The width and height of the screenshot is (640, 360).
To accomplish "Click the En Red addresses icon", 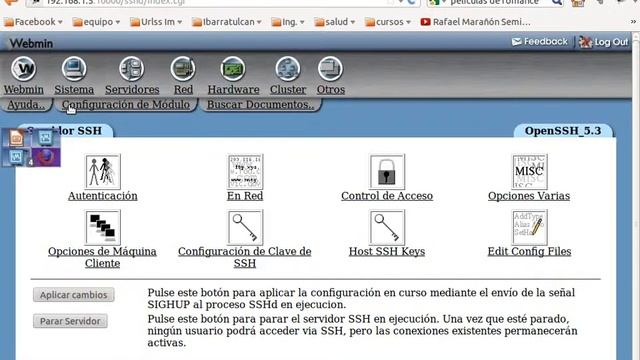I will (x=245, y=171).
